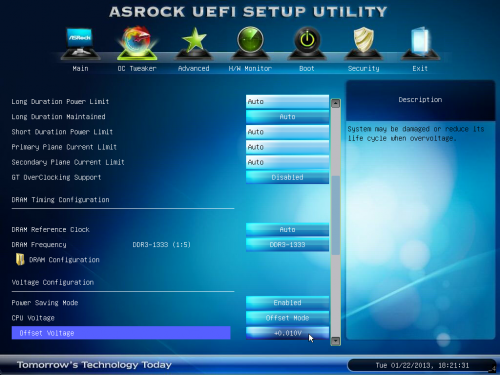Edit Long Duration Power Limit value field
This screenshot has width=500, height=375.
(x=287, y=102)
